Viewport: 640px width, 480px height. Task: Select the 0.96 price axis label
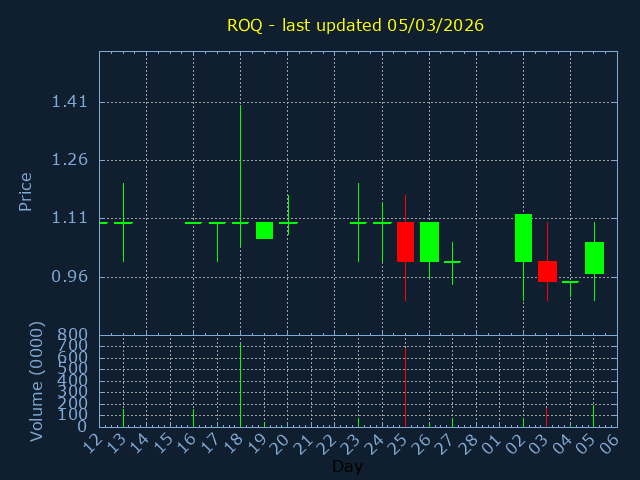[x=69, y=277]
